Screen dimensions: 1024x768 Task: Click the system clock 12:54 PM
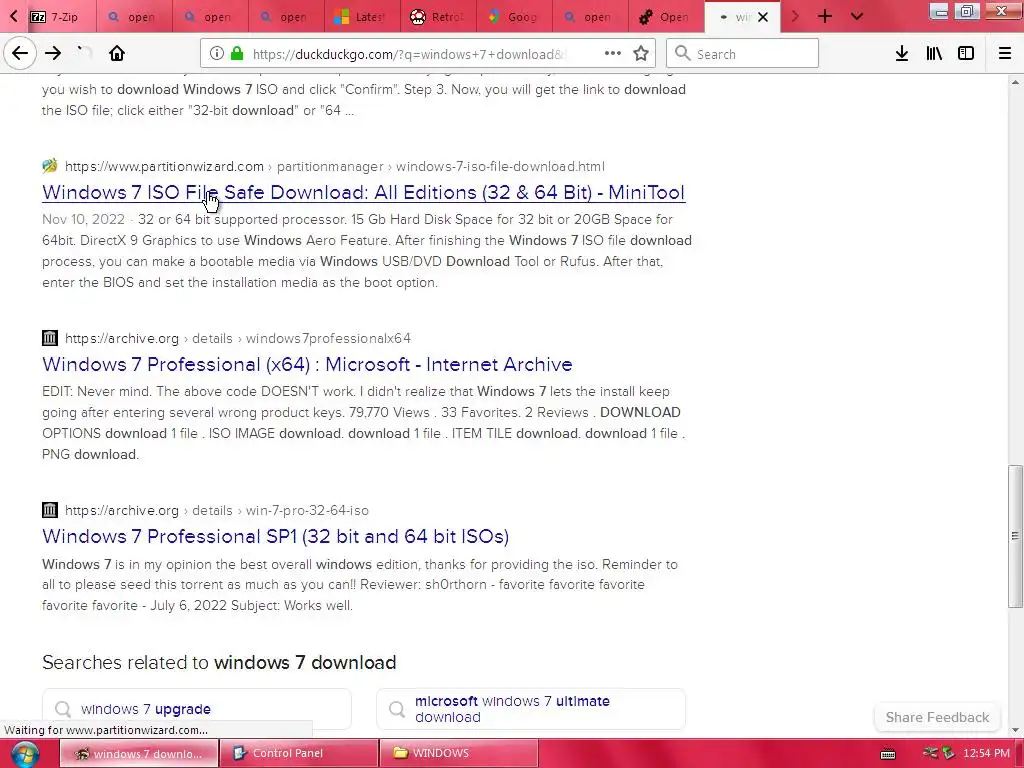tap(986, 753)
